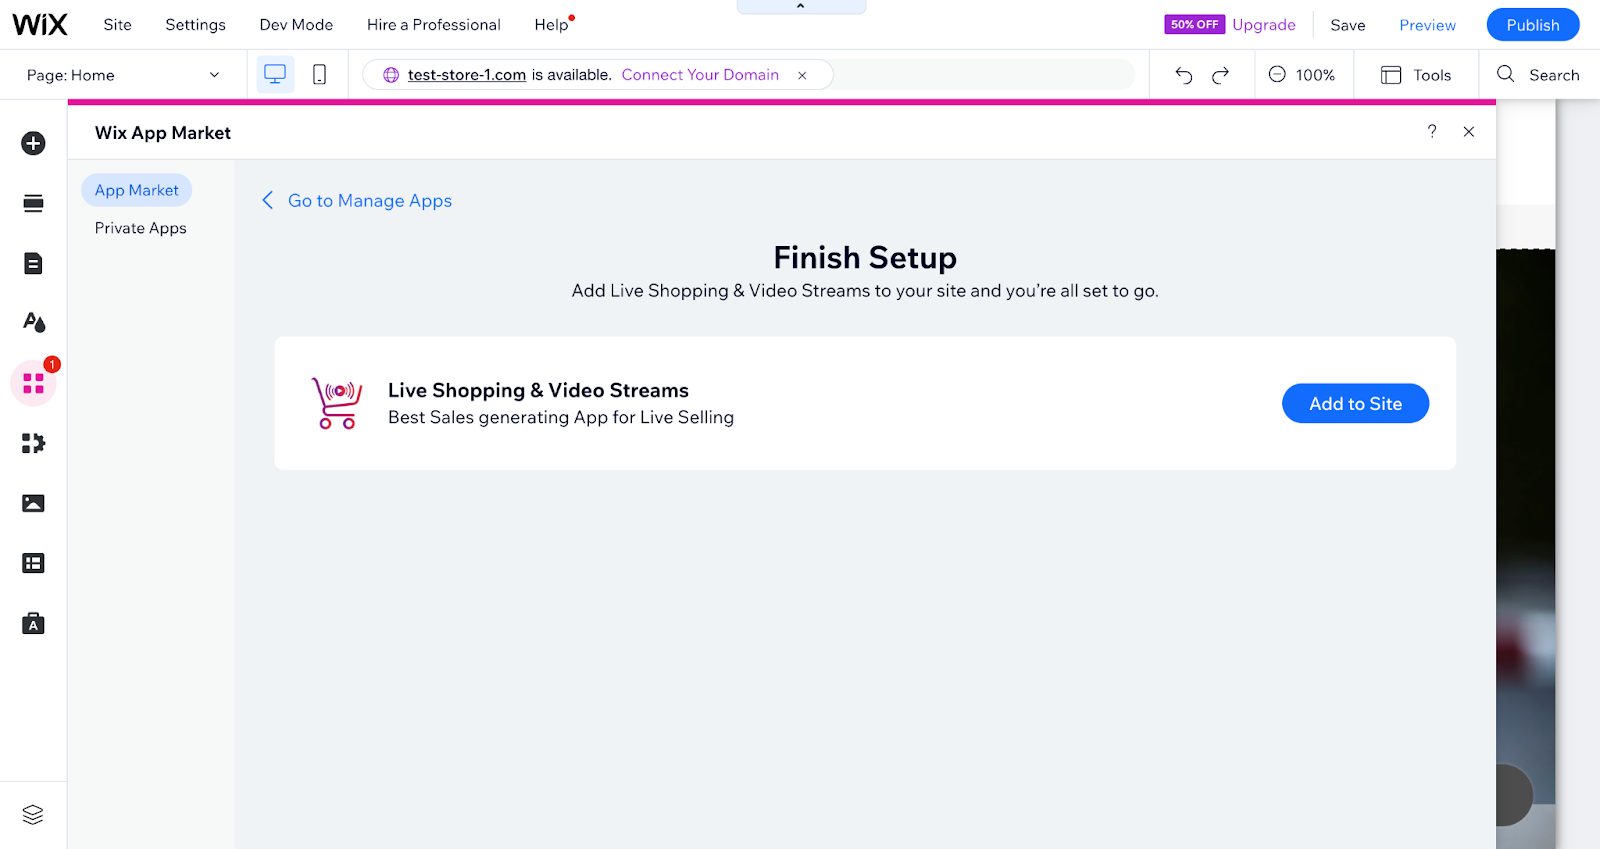Open the Site menu

tap(118, 25)
